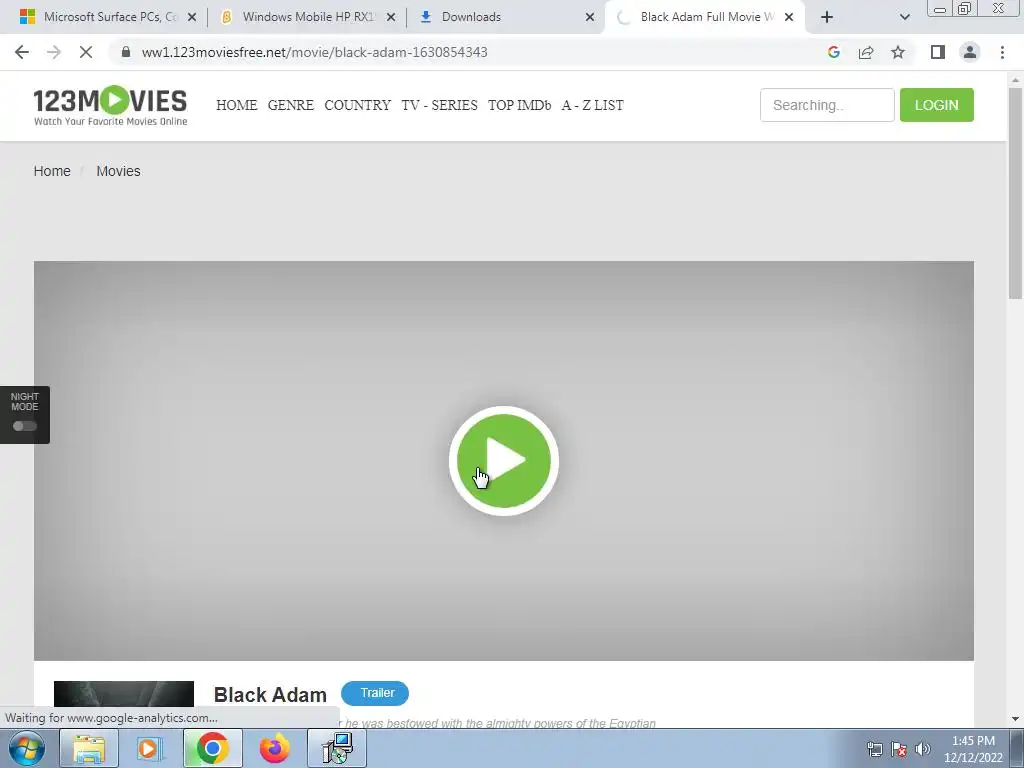Open the COUNTRY menu
Image resolution: width=1024 pixels, height=768 pixels.
click(357, 105)
